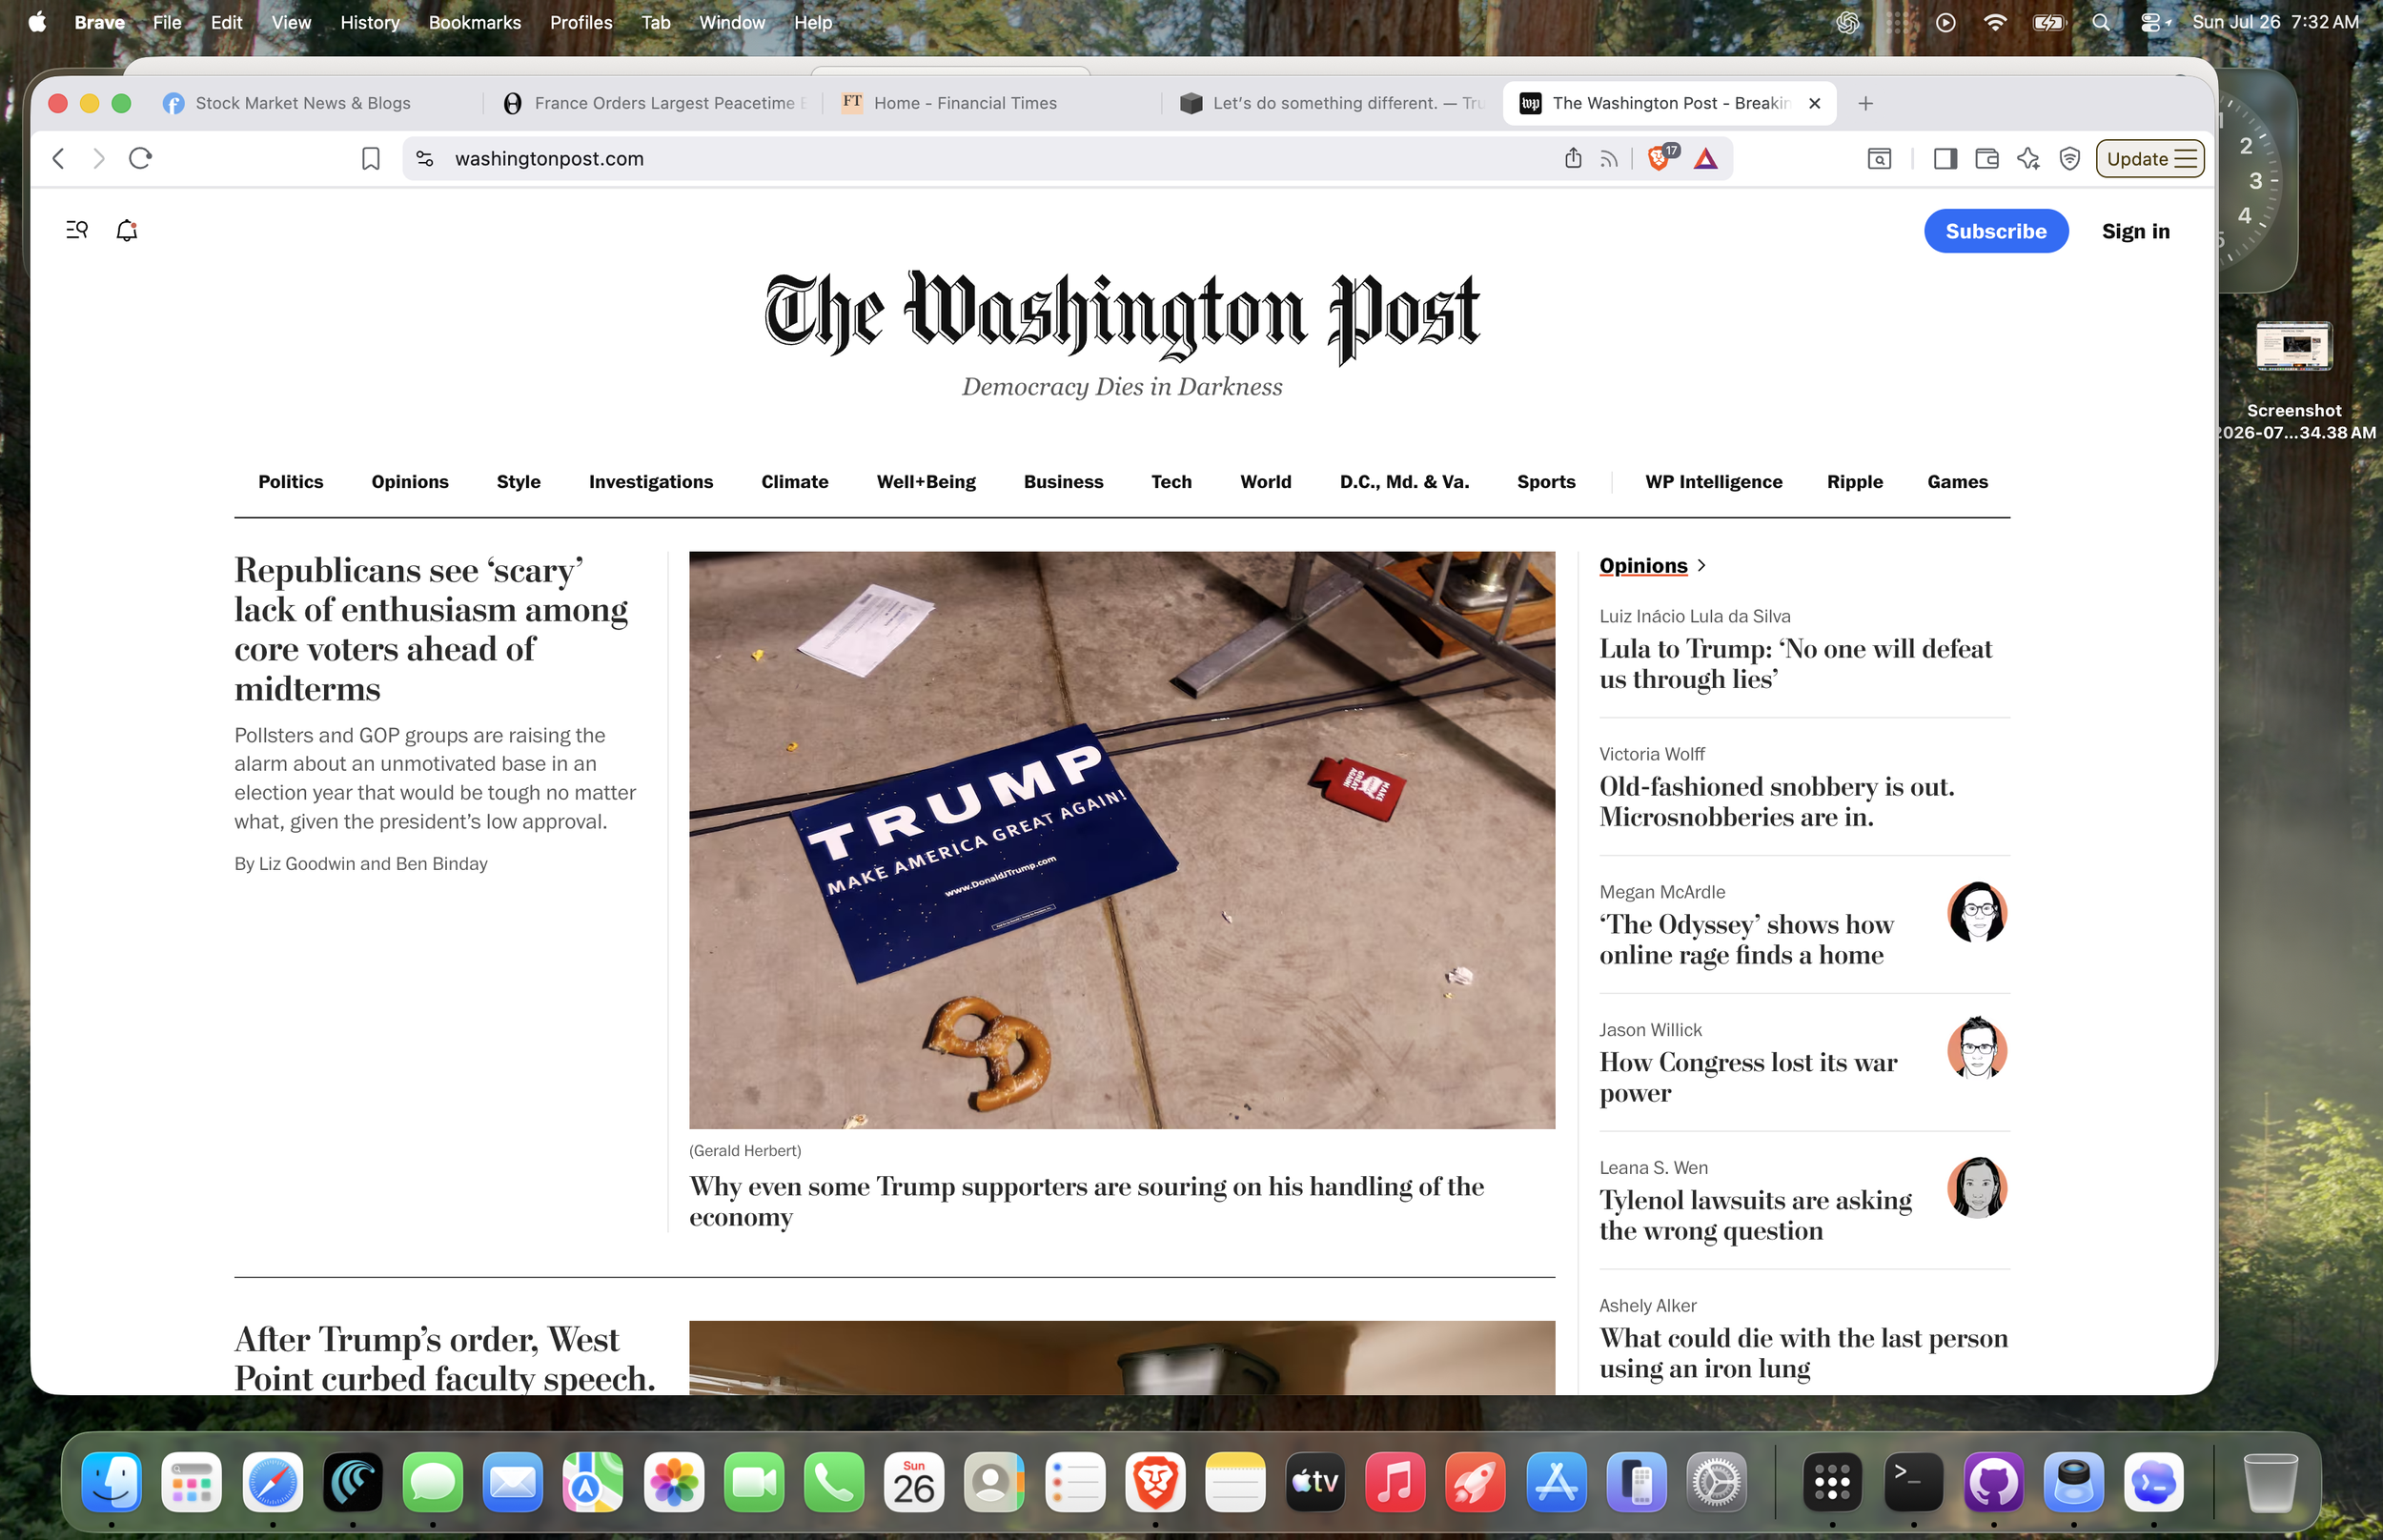
Task: Open GitHub Desktop in the Dock
Action: click(1993, 1481)
